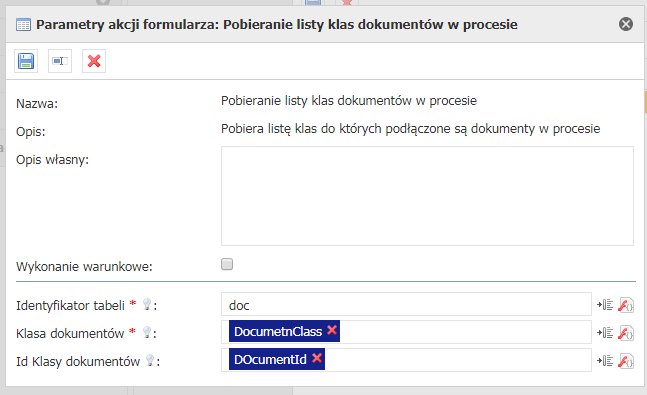Viewport: 647px width, 395px height.
Task: Open variable list for Identyfikator tabeli
Action: pyautogui.click(x=605, y=305)
